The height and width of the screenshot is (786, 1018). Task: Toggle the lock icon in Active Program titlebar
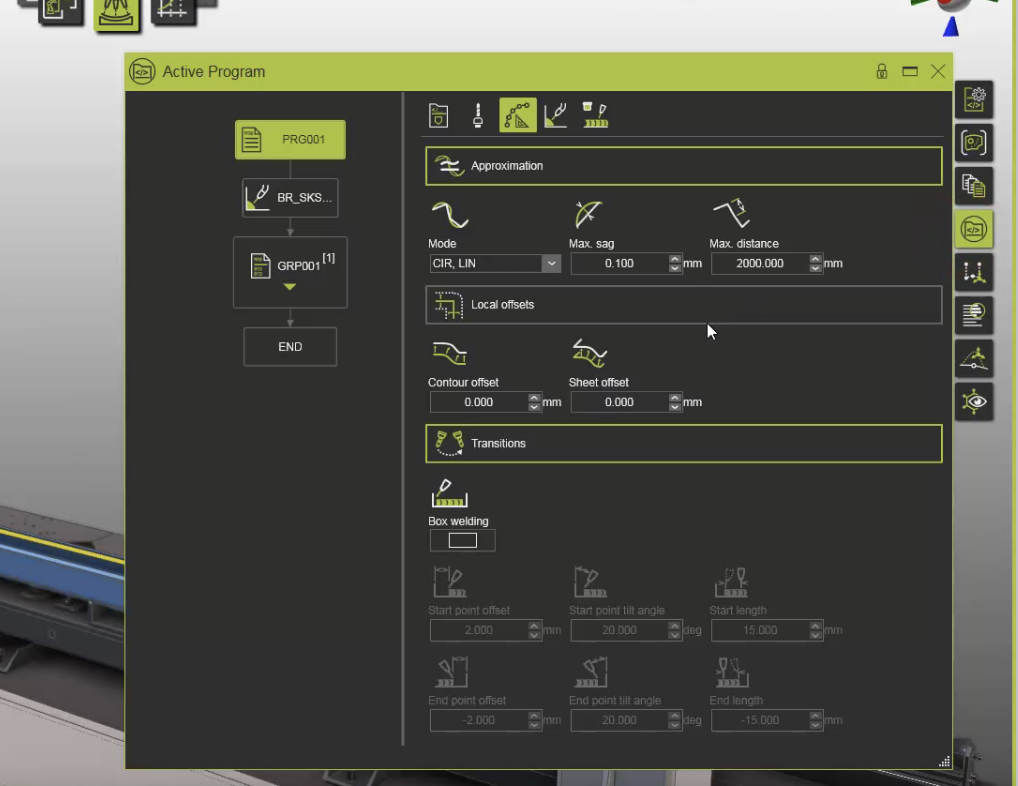click(881, 71)
